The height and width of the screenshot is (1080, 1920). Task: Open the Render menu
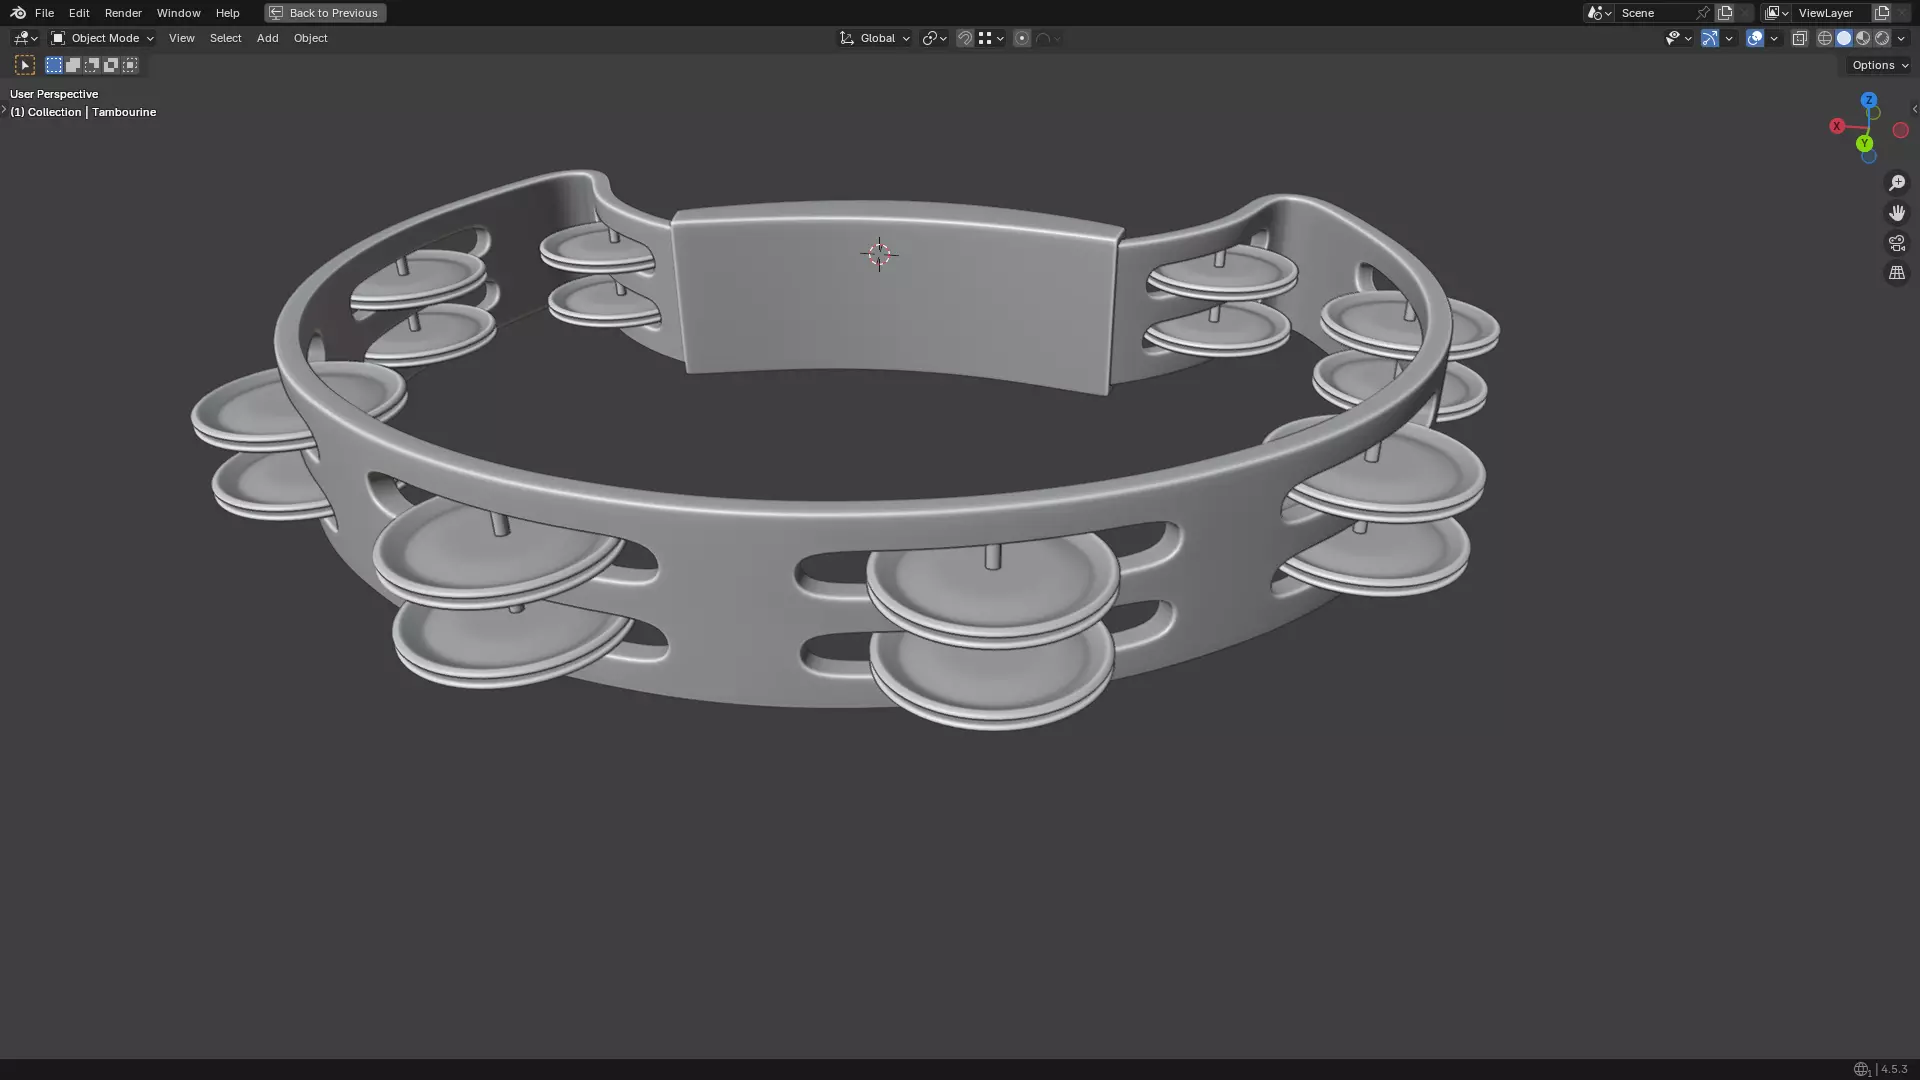pyautogui.click(x=123, y=13)
